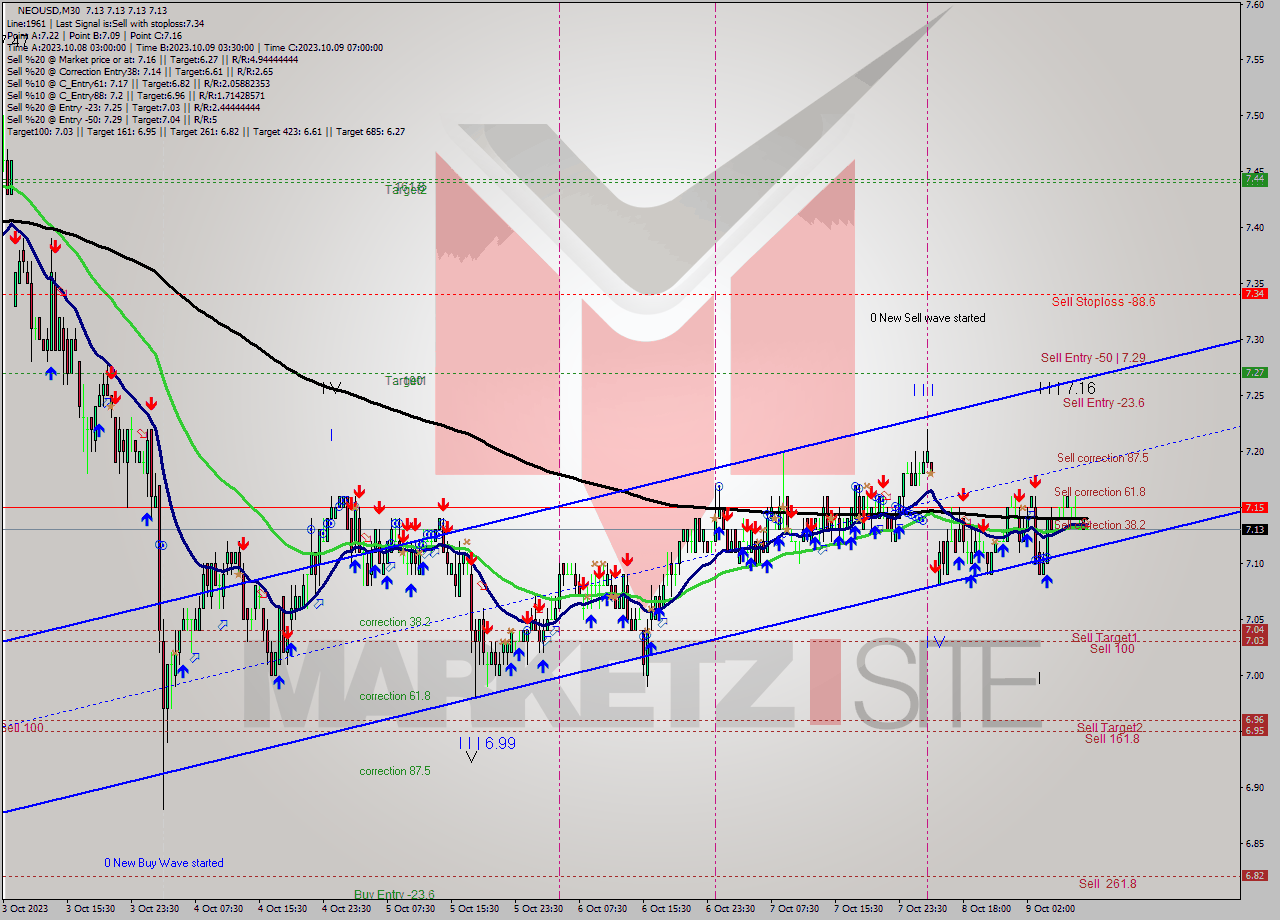Click the red 7.34 stoploss price tag

[x=1254, y=293]
